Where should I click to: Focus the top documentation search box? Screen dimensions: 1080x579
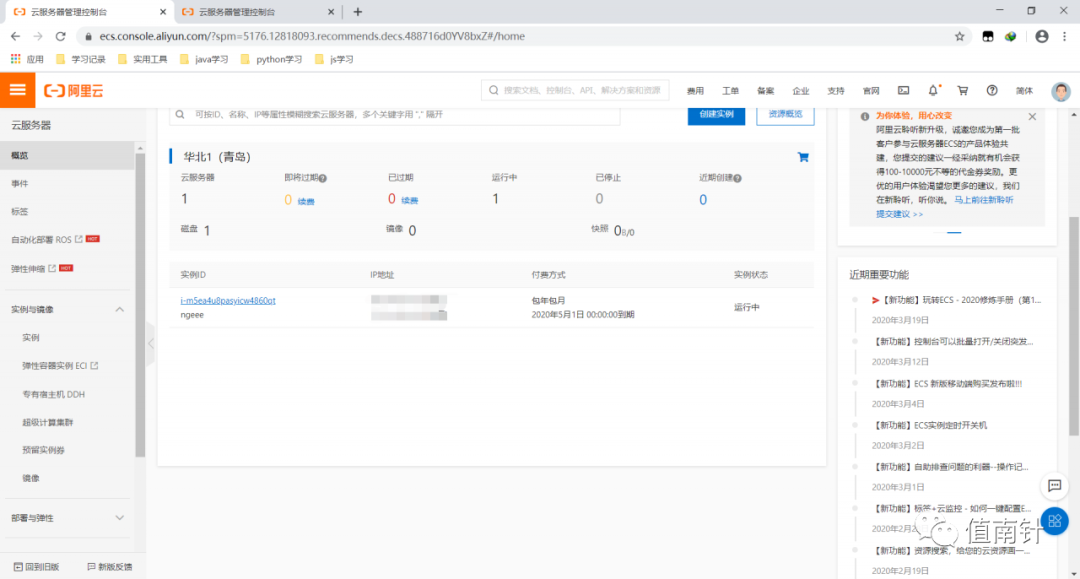pyautogui.click(x=575, y=90)
